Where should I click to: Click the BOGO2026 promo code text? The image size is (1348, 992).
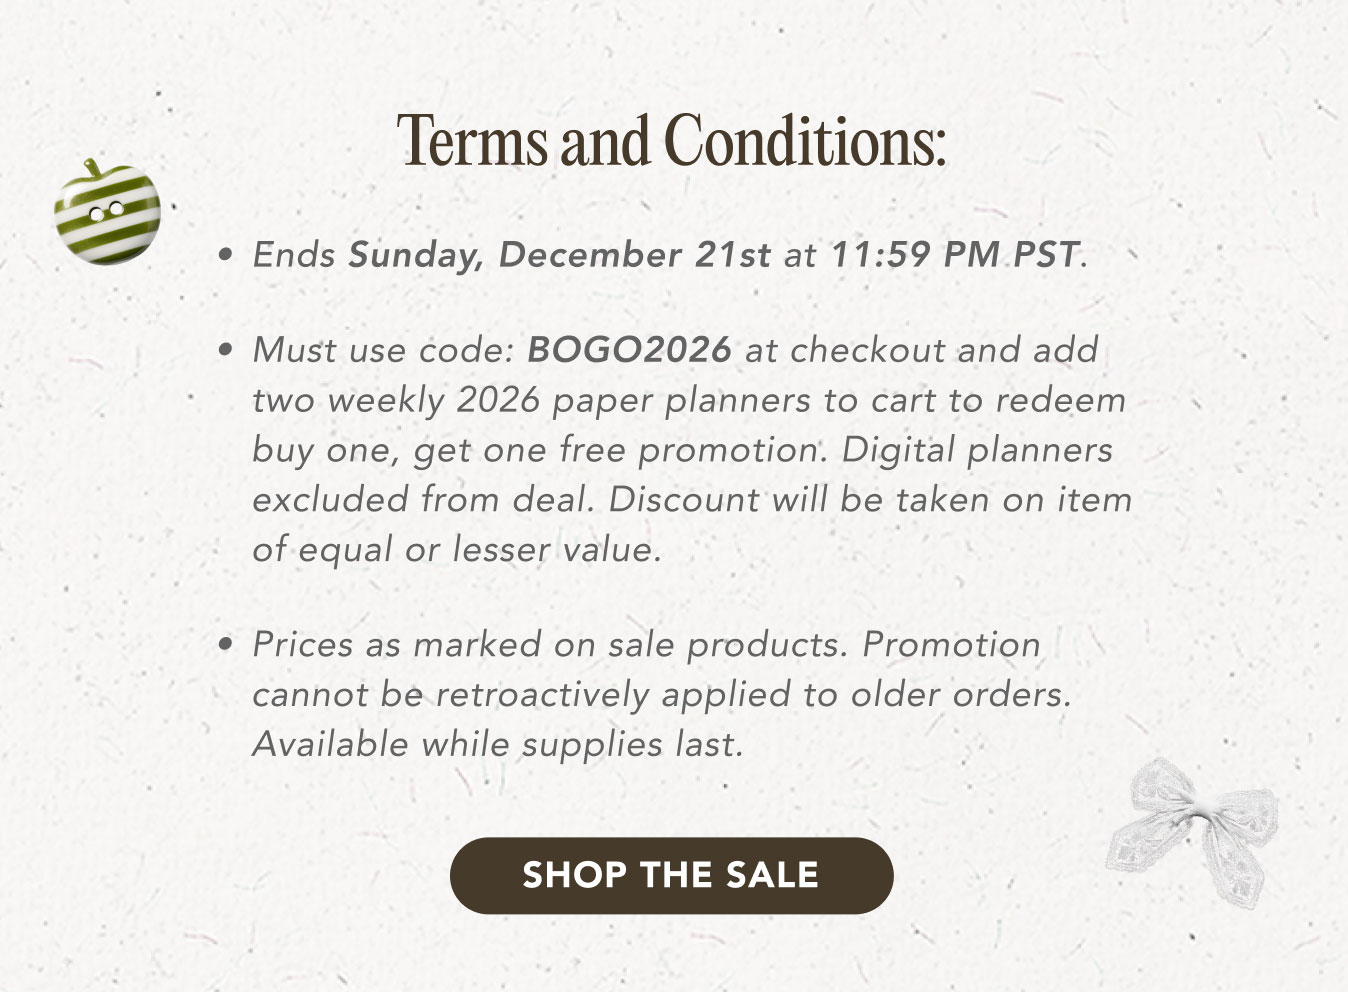click(629, 349)
